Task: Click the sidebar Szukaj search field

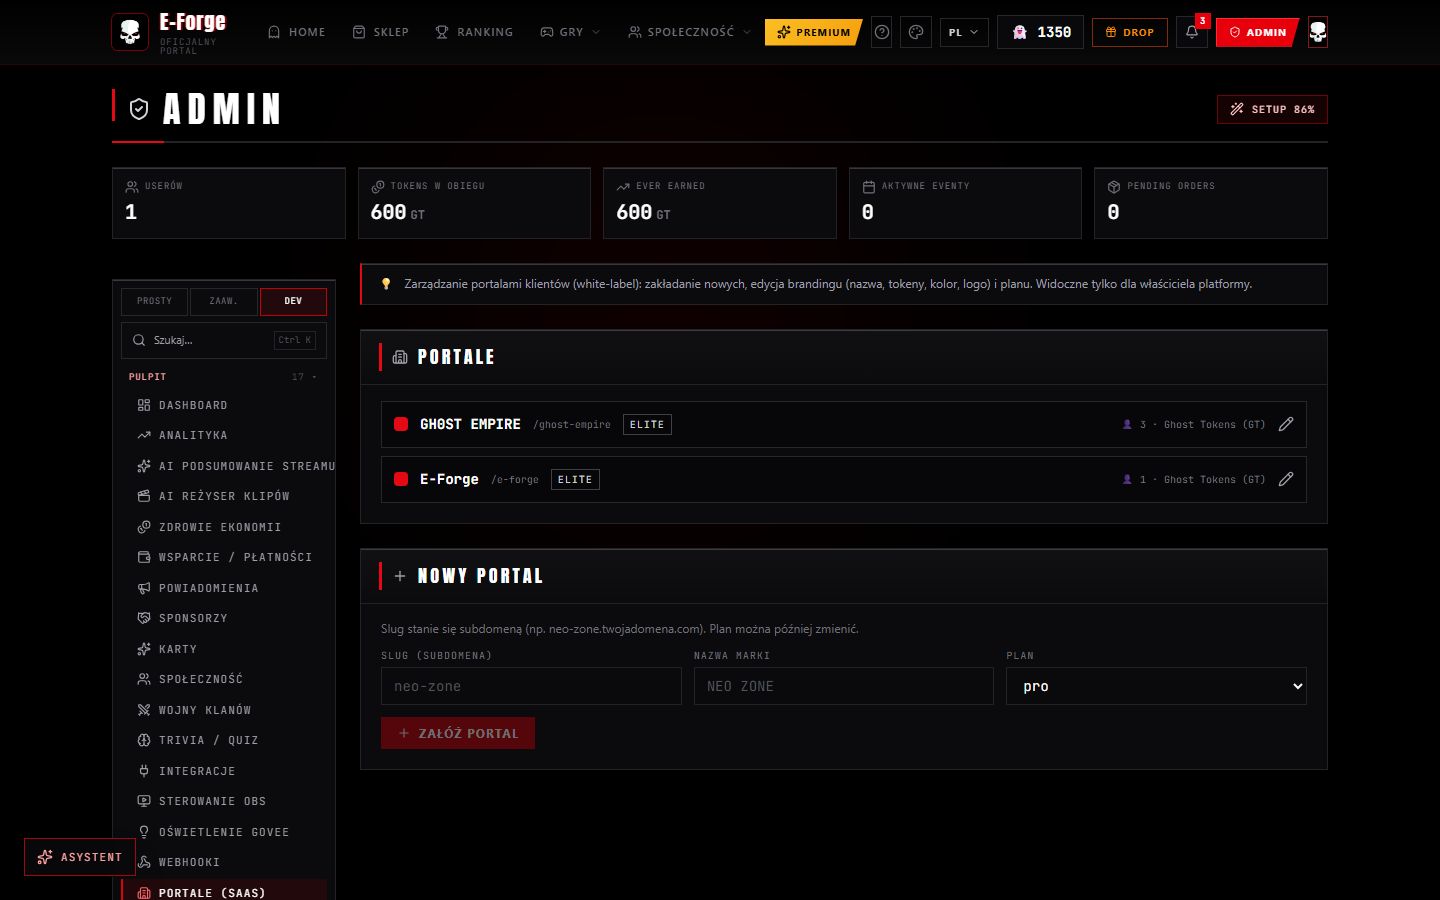Action: pyautogui.click(x=224, y=340)
